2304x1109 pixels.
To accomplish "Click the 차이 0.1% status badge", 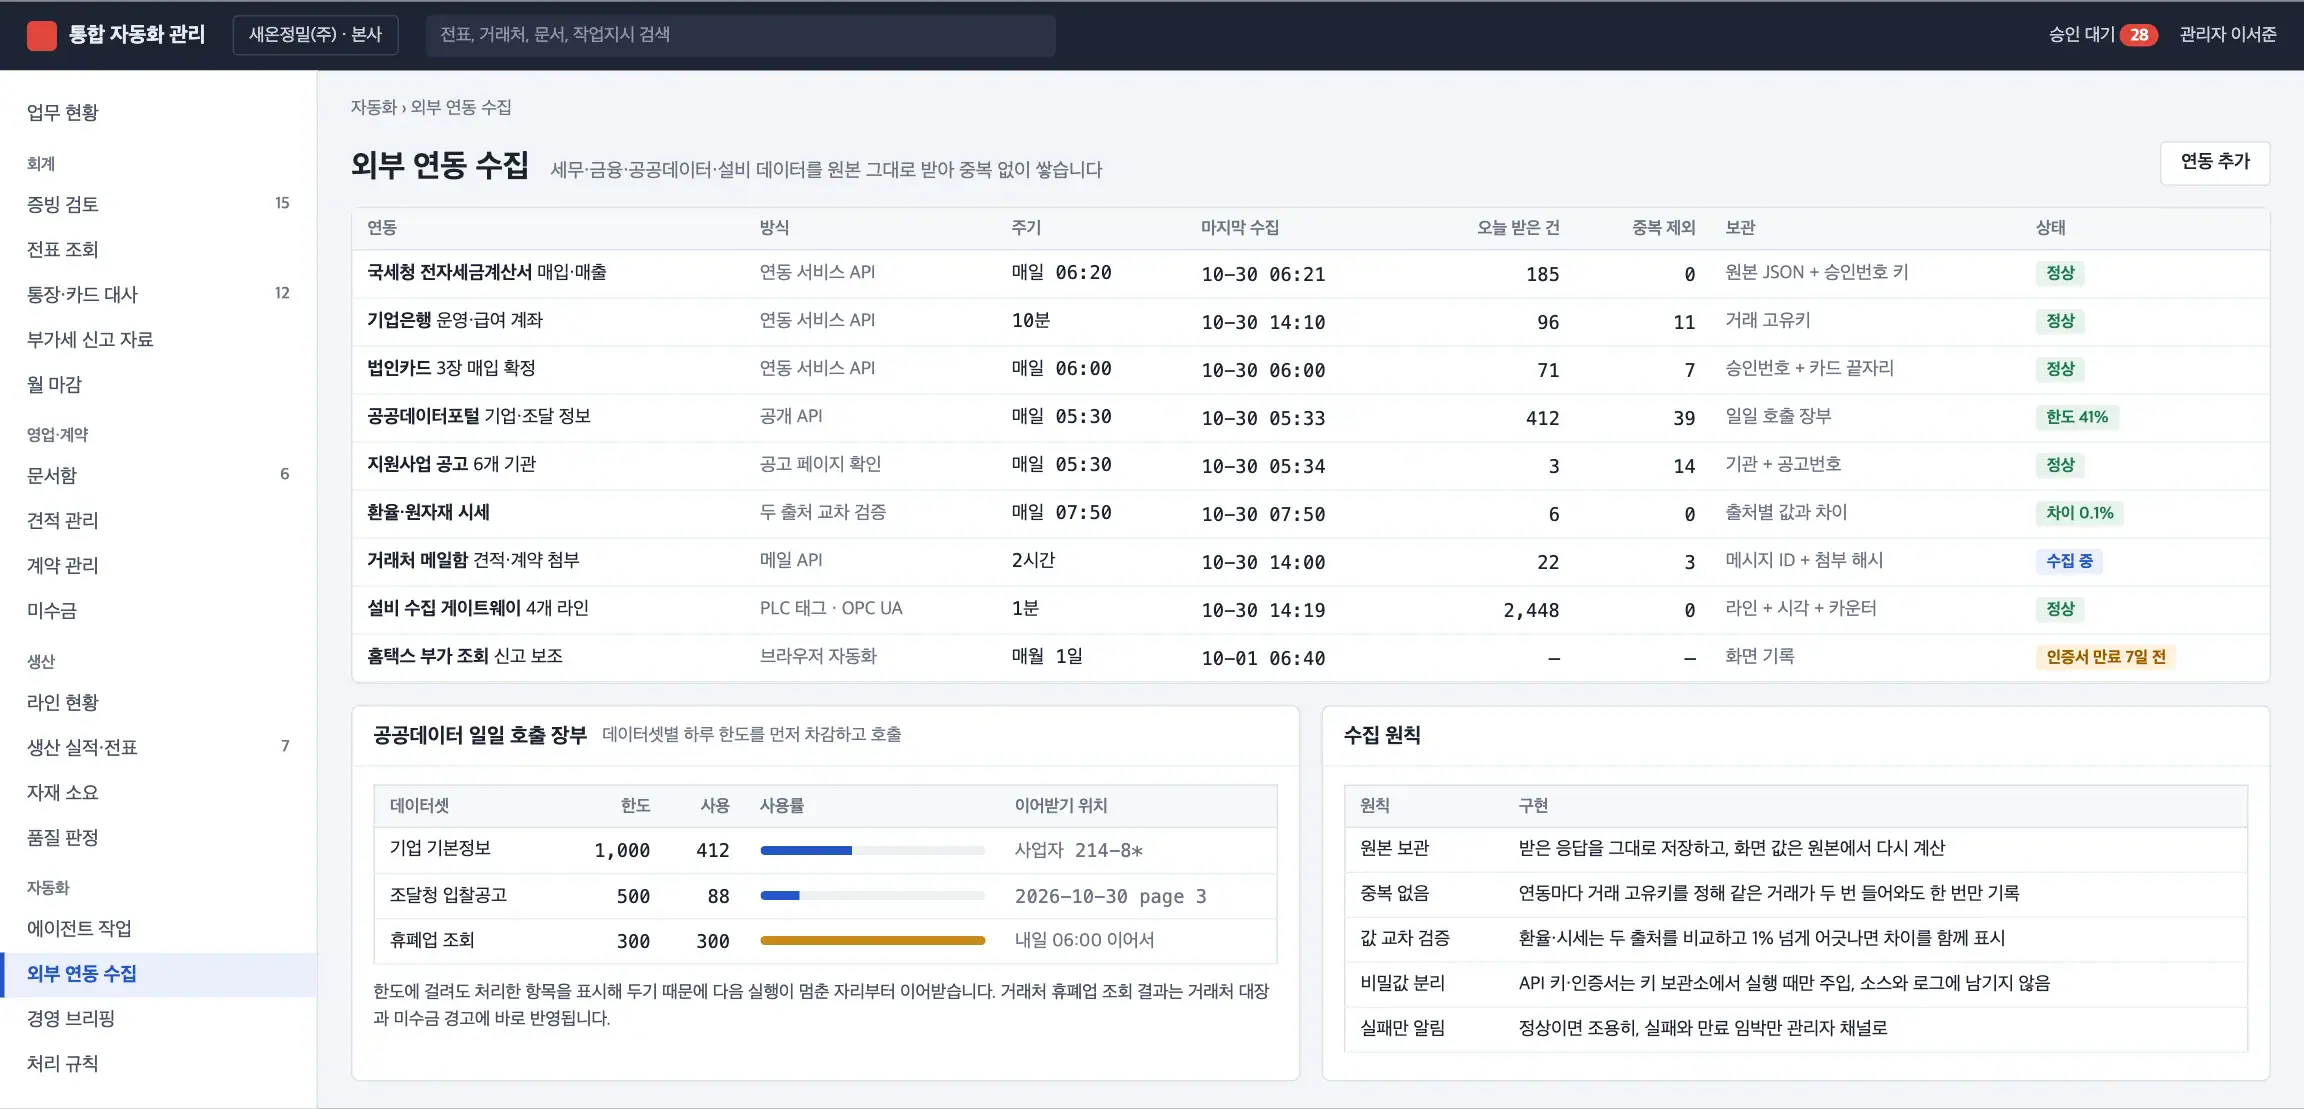I will coord(2079,513).
